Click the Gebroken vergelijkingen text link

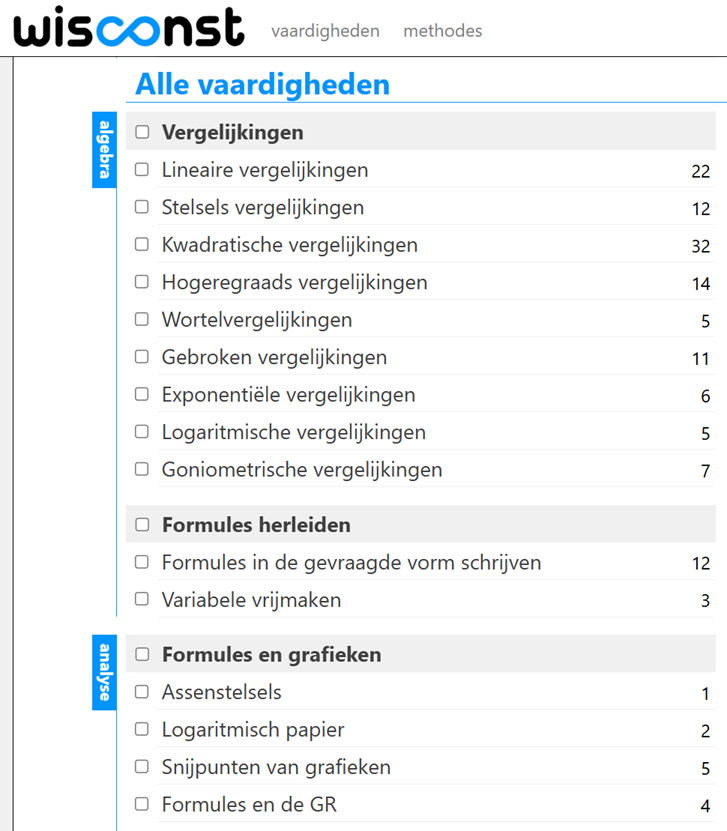[274, 358]
